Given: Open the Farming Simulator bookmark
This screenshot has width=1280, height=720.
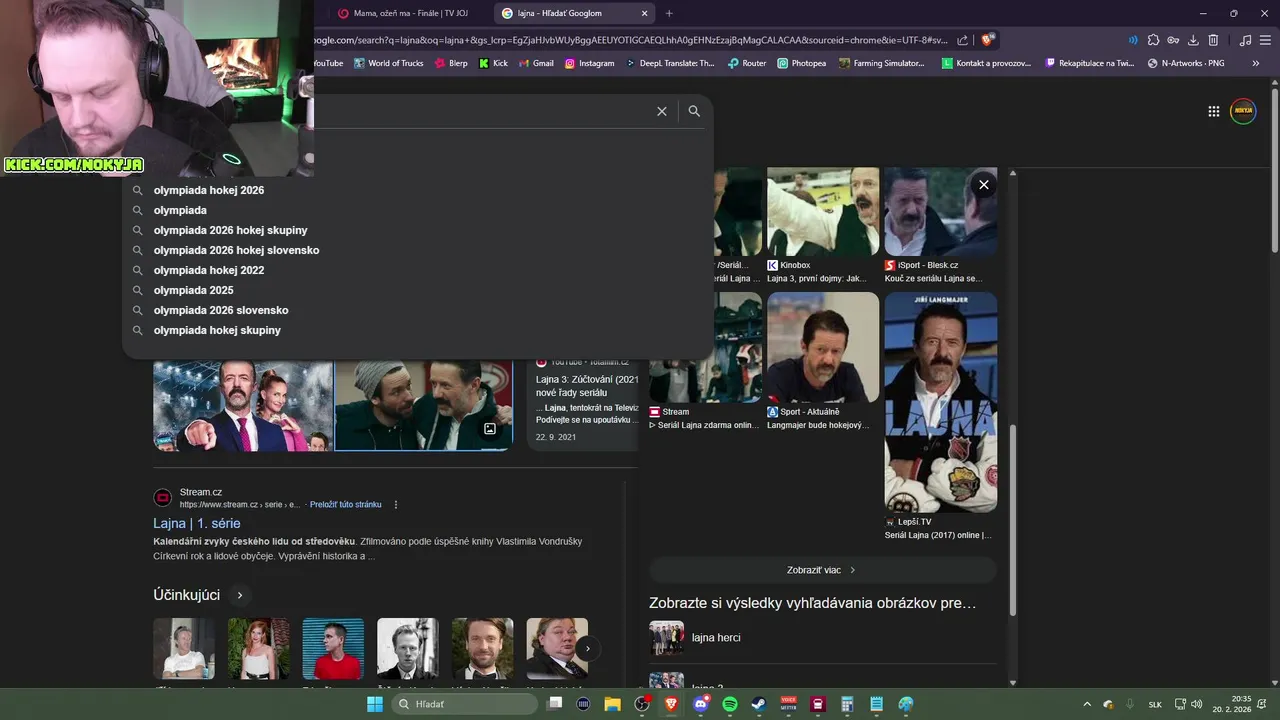Looking at the screenshot, I should [882, 63].
